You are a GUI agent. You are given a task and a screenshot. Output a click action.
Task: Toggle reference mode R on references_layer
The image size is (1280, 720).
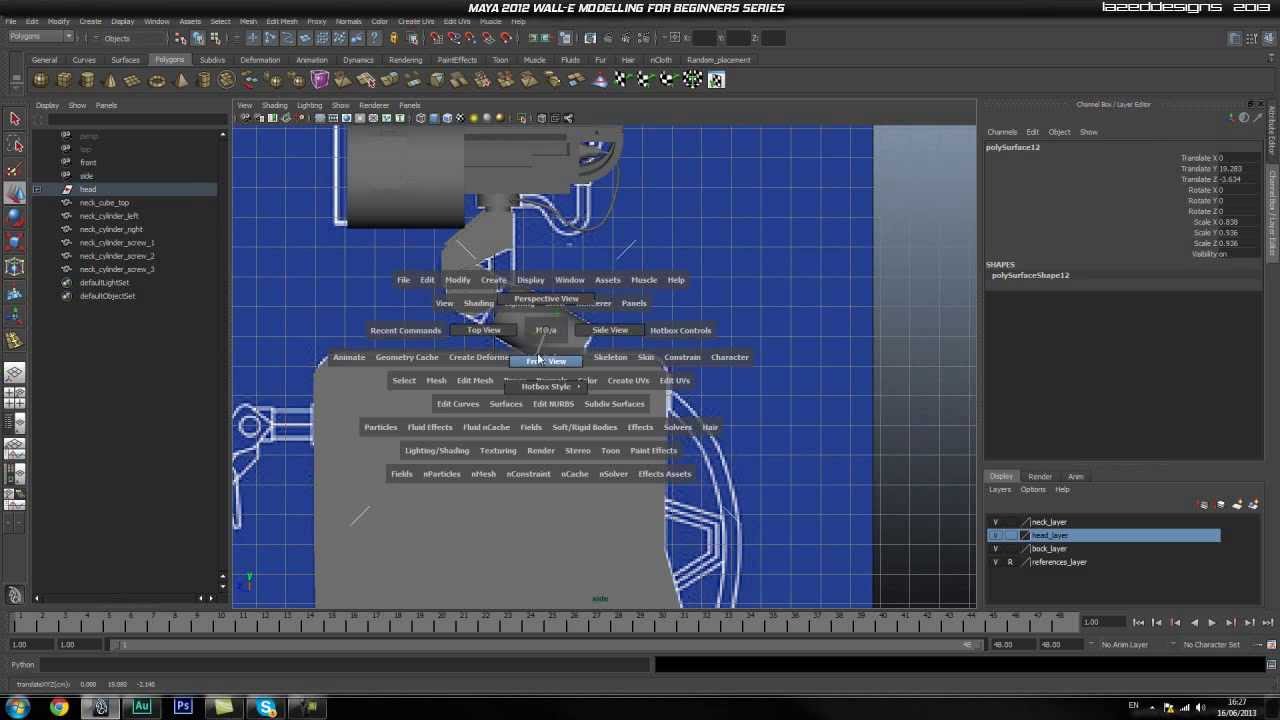(1009, 562)
